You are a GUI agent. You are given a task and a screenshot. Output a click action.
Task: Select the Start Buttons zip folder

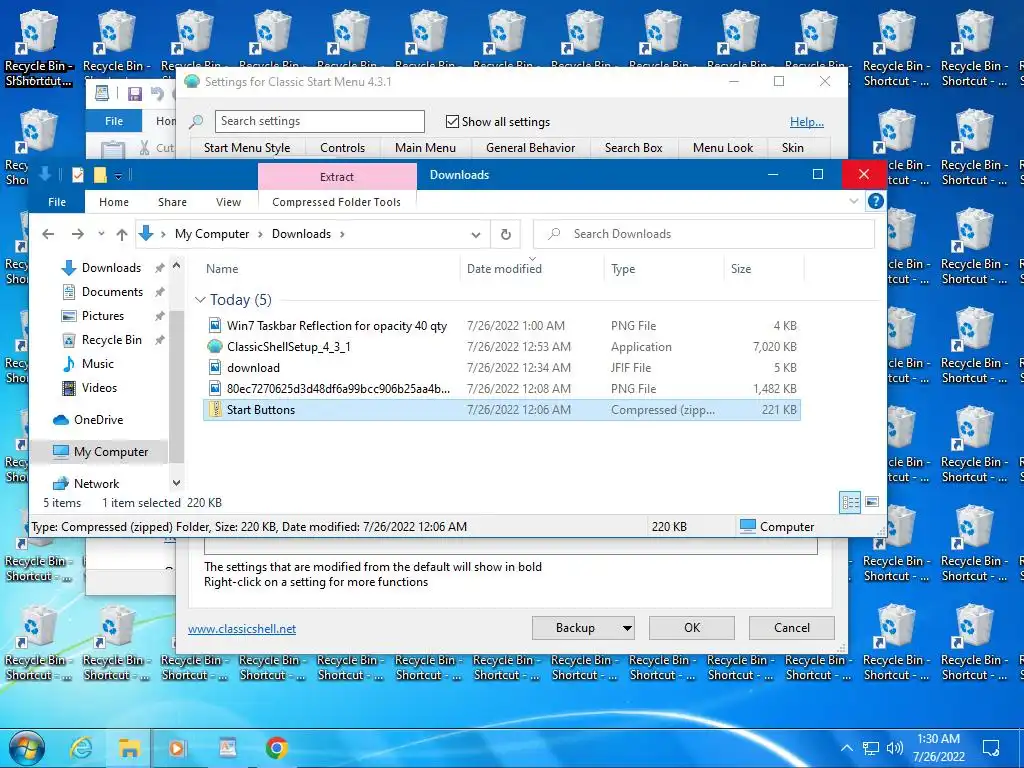[502, 409]
